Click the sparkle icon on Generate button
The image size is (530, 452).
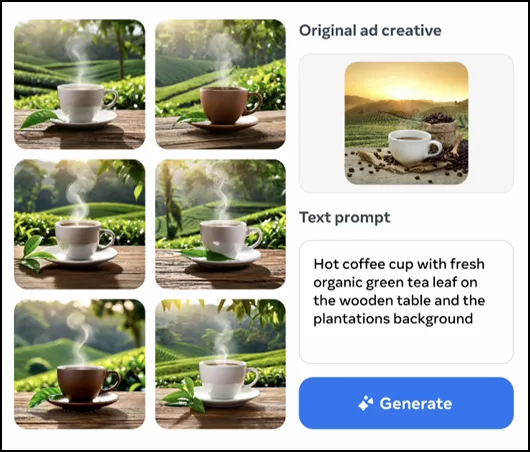366,403
